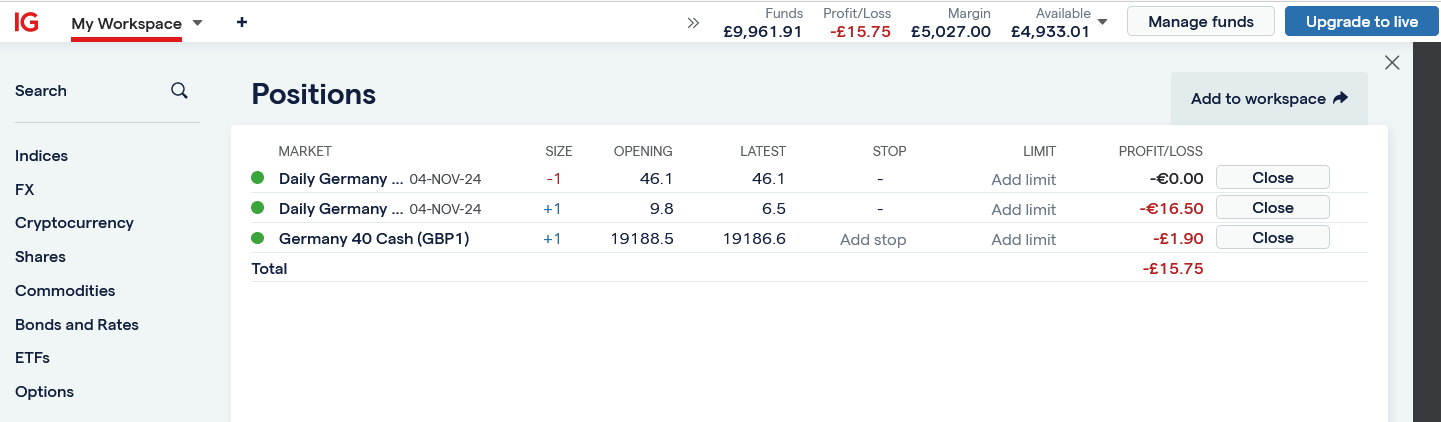Viewport: 1441px width, 422px height.
Task: Add a new workspace with plus icon
Action: [x=242, y=22]
